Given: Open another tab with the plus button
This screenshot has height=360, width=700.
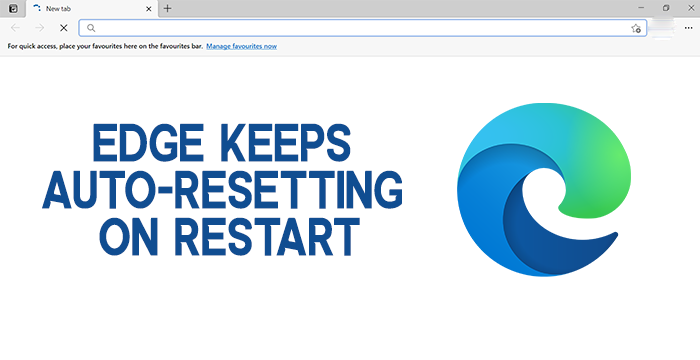Looking at the screenshot, I should [x=167, y=8].
